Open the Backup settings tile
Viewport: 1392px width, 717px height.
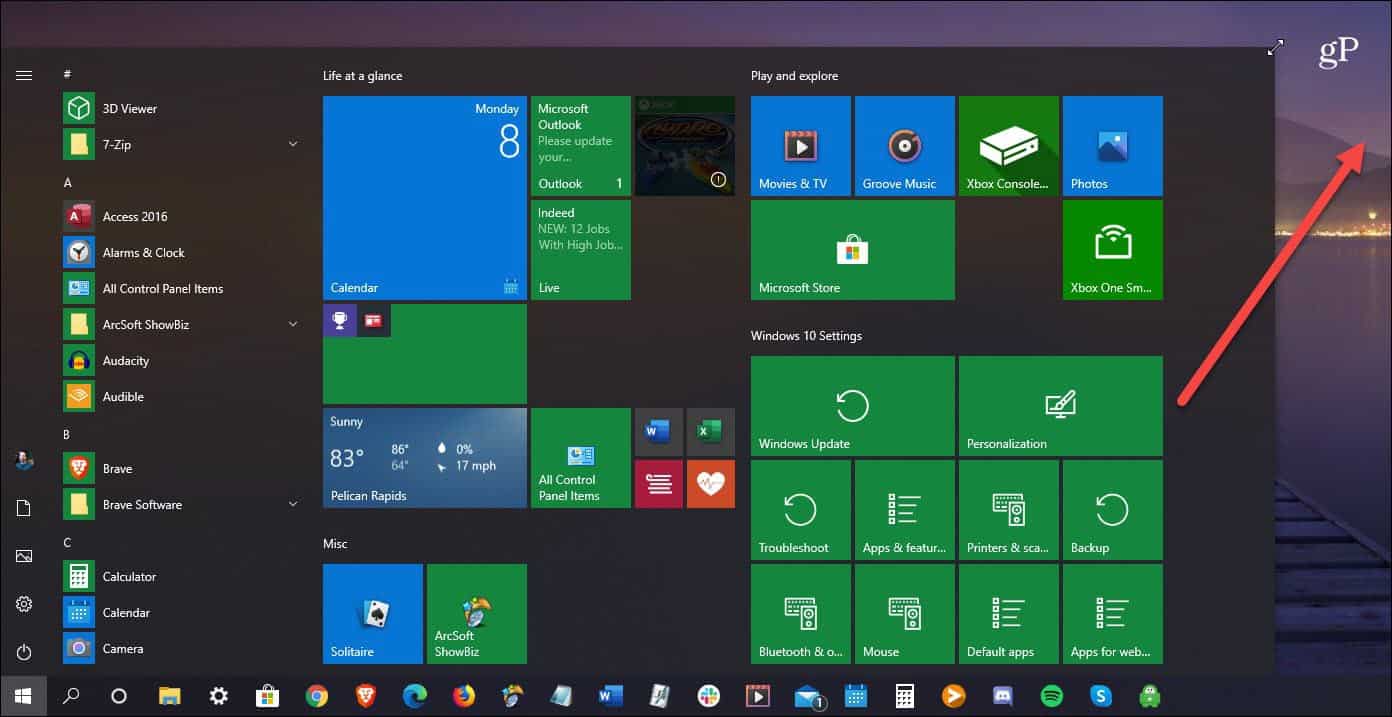[x=1113, y=510]
